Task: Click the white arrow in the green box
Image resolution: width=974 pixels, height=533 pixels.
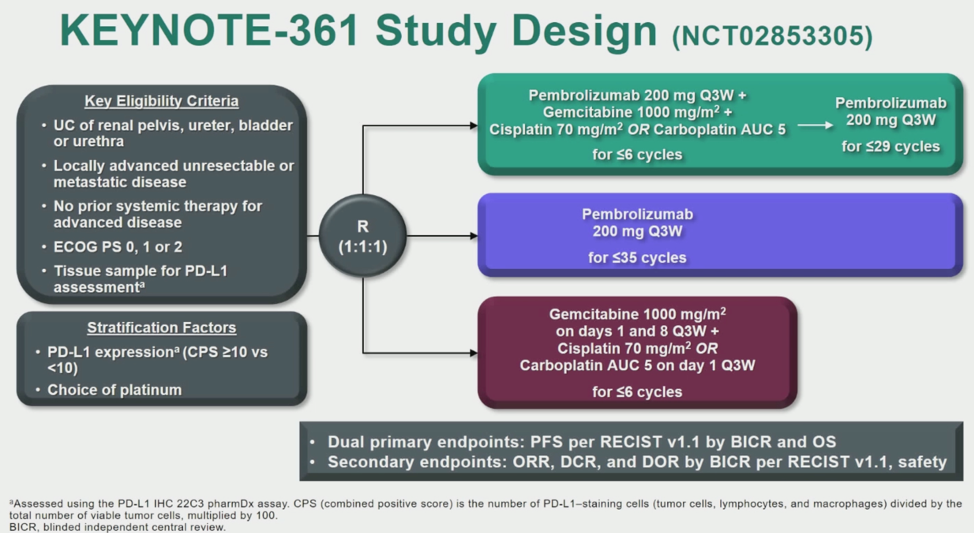Action: pyautogui.click(x=815, y=125)
